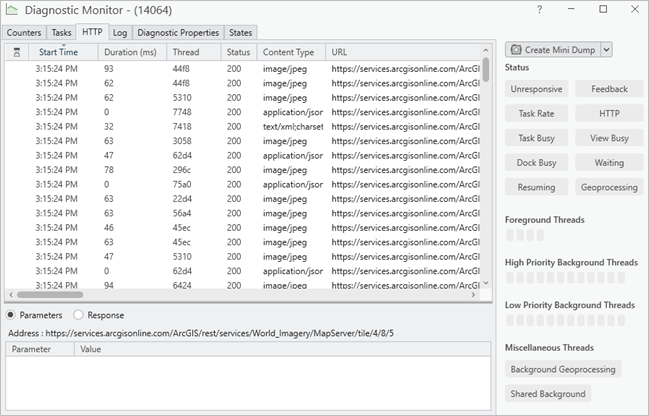Click the Diagnostic Monitor title bar icon
The image size is (649, 416).
pyautogui.click(x=12, y=9)
